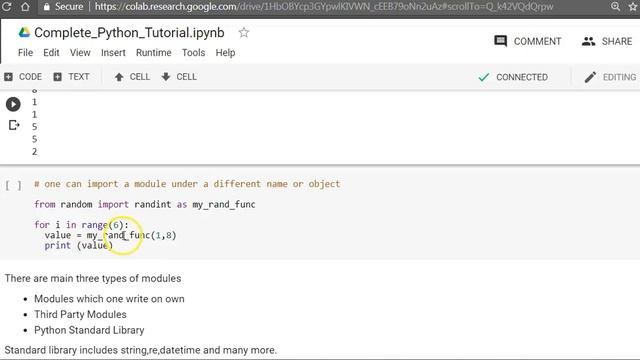Screen dimensions: 640x360
Task: Switch the EDITING mode pencil button
Action: pos(610,77)
